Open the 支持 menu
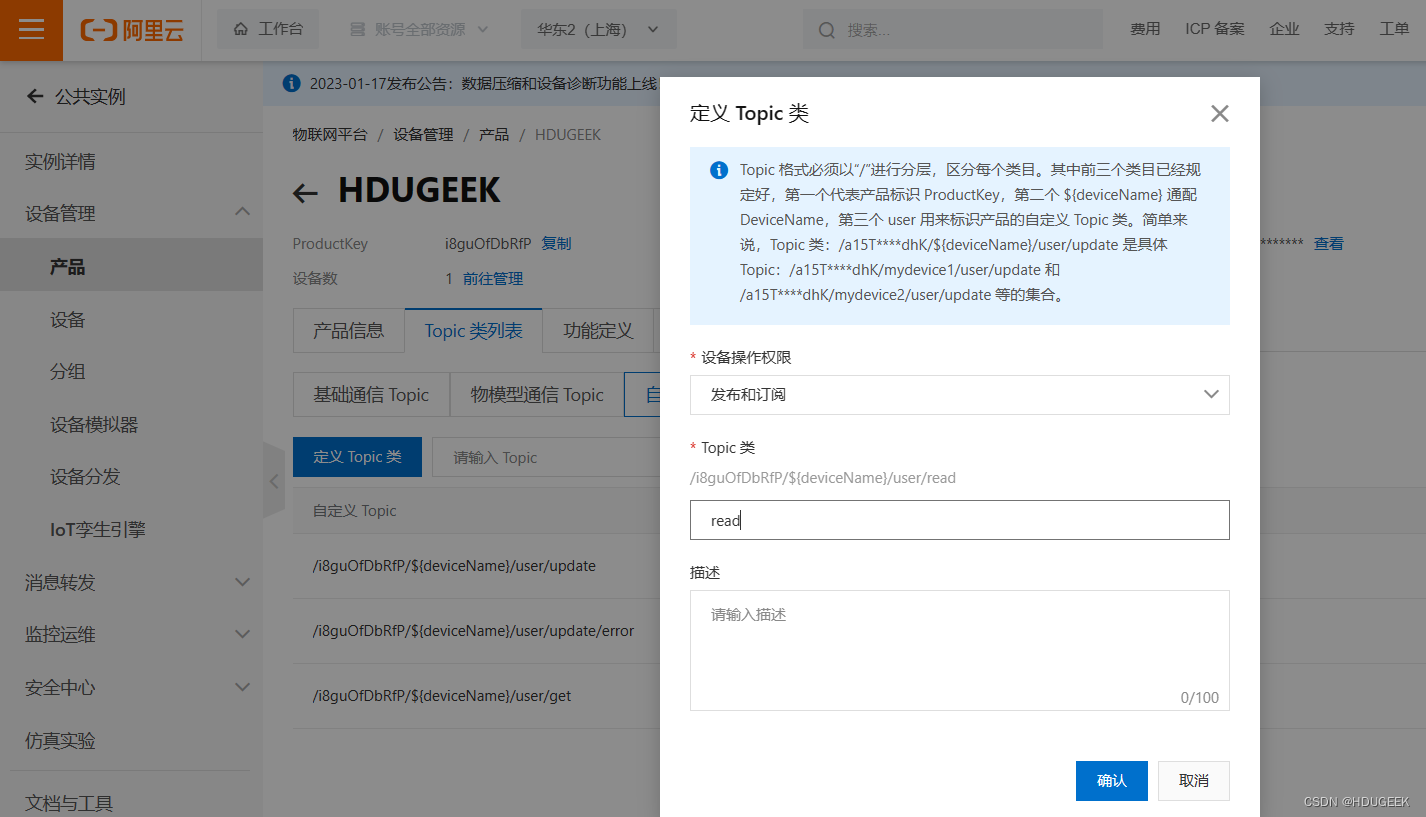This screenshot has width=1426, height=817. pyautogui.click(x=1339, y=29)
